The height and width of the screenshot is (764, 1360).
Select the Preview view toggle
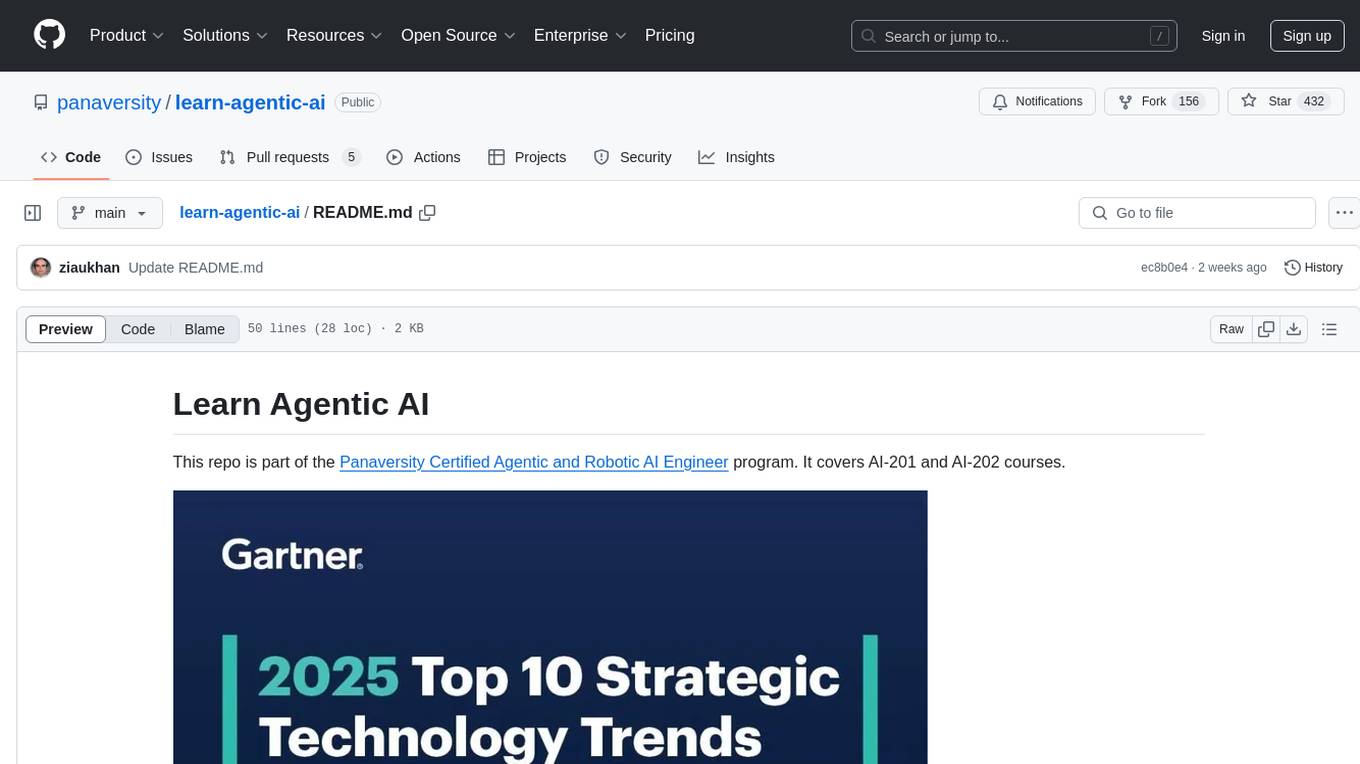click(66, 329)
